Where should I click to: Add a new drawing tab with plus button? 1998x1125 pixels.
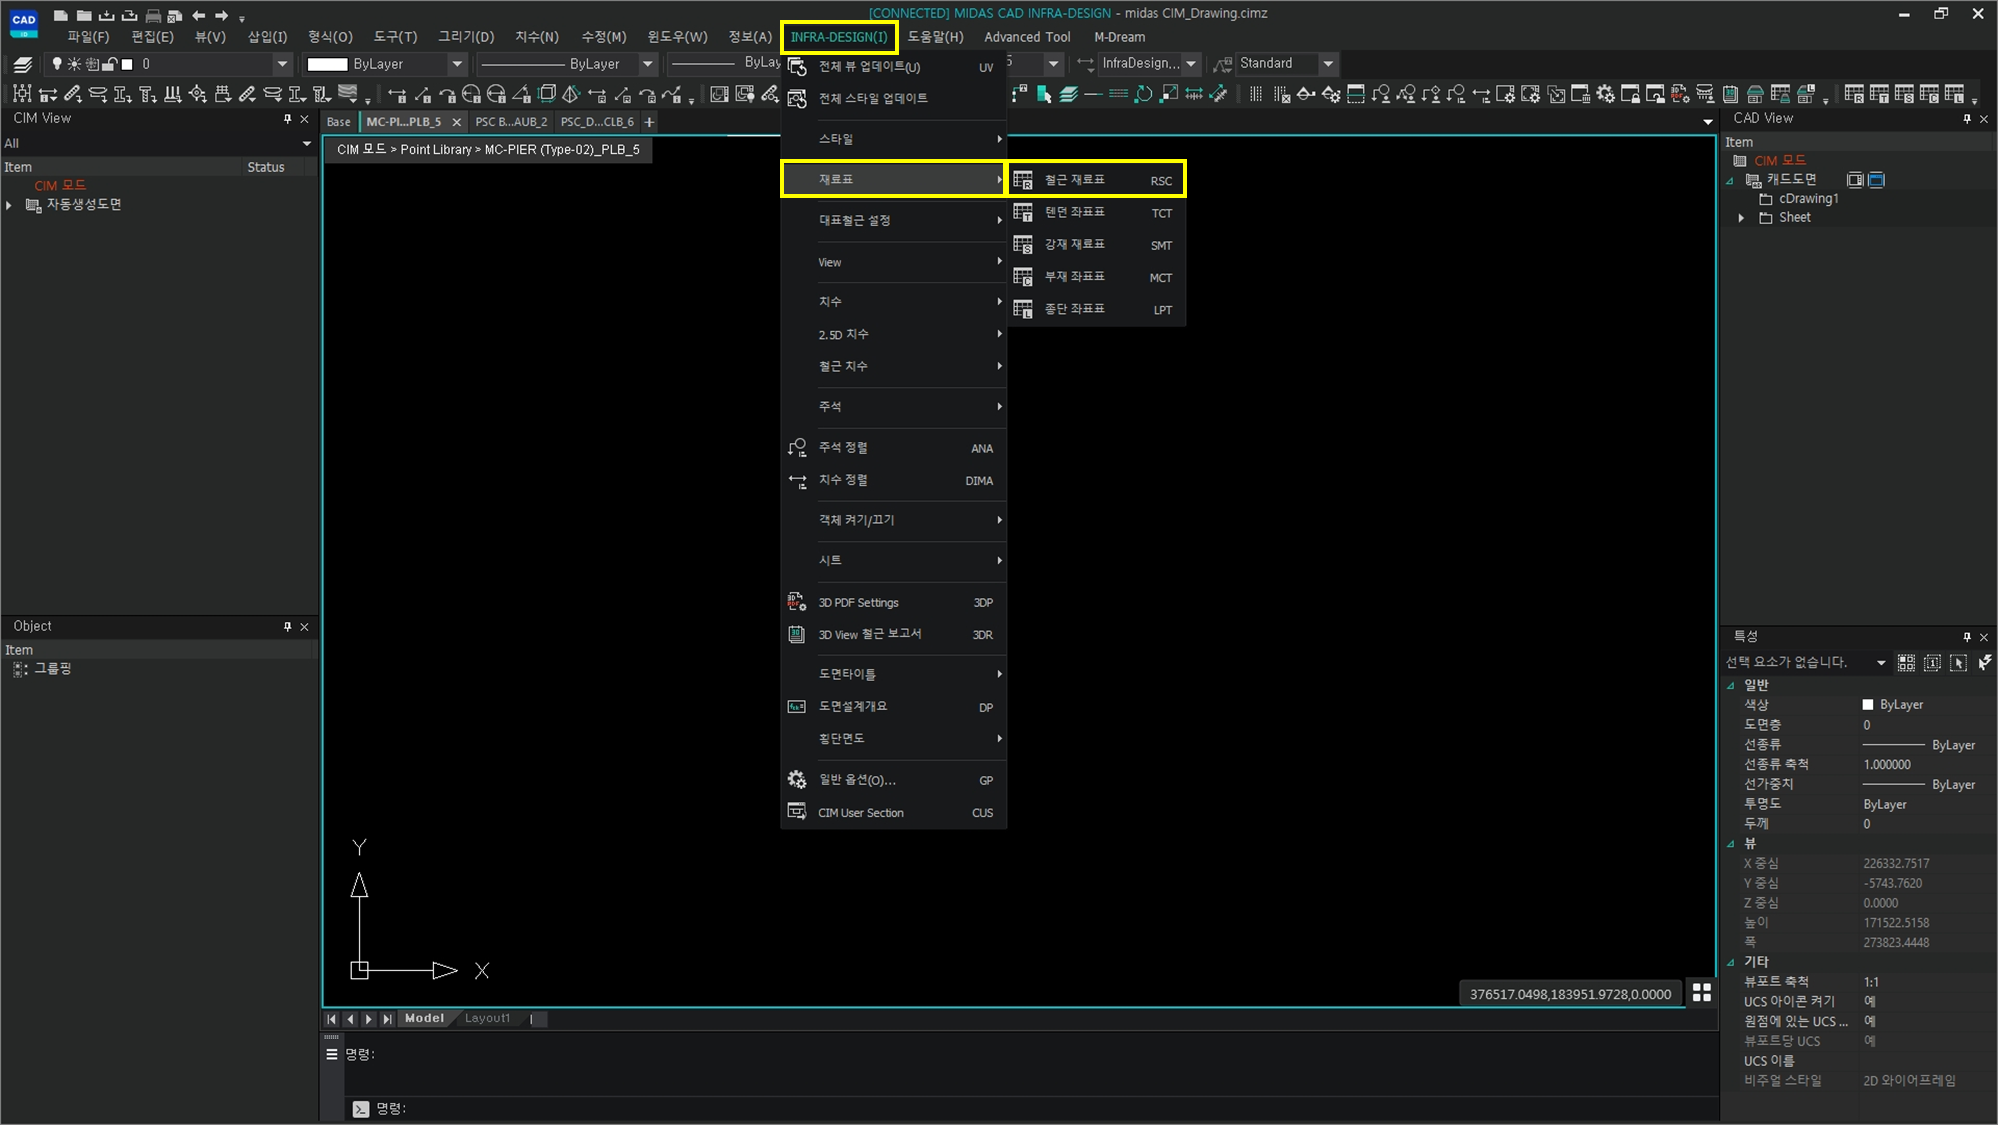(649, 122)
